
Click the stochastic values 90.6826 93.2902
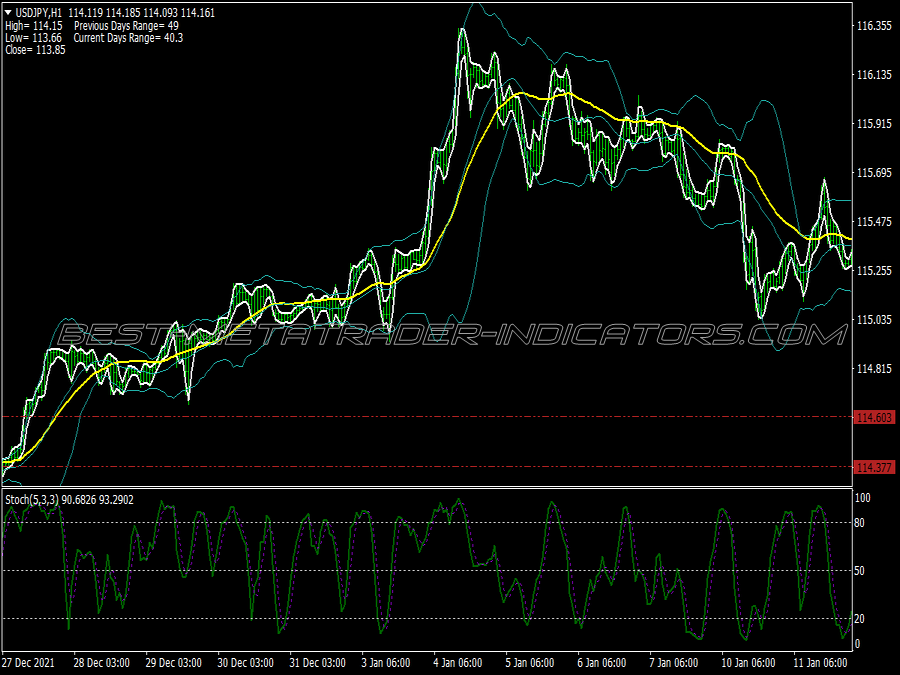(98, 500)
